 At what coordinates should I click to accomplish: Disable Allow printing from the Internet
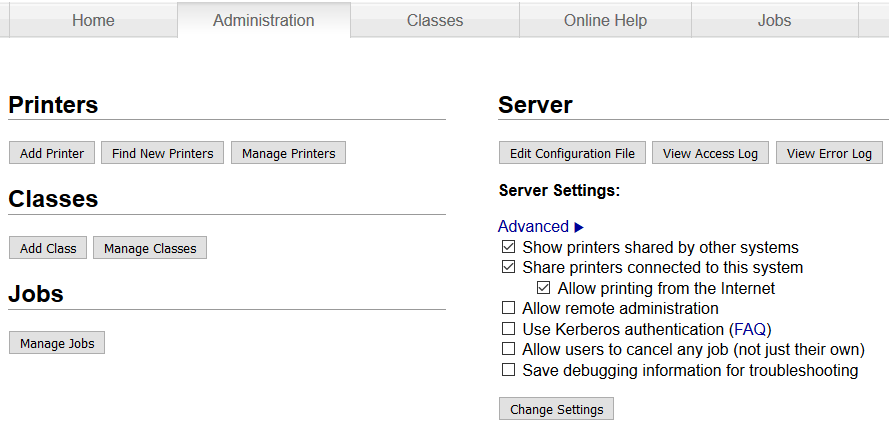543,288
